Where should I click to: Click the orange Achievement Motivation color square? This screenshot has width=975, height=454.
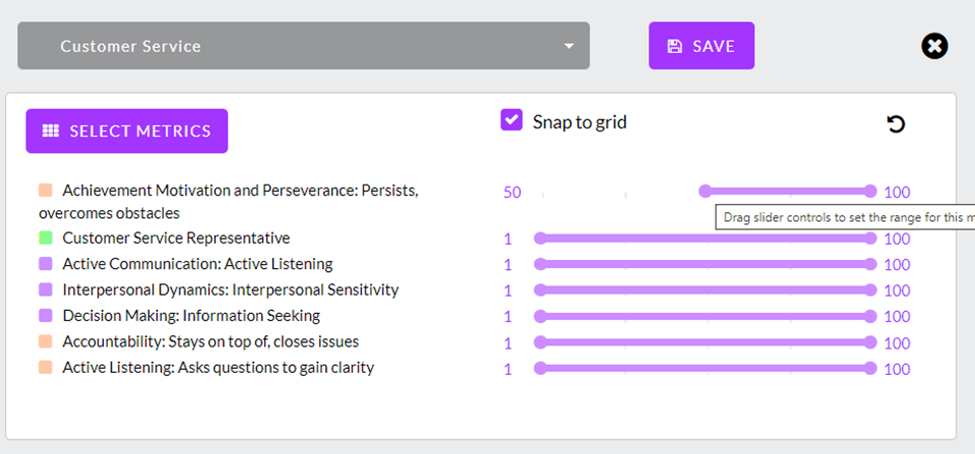tap(45, 190)
